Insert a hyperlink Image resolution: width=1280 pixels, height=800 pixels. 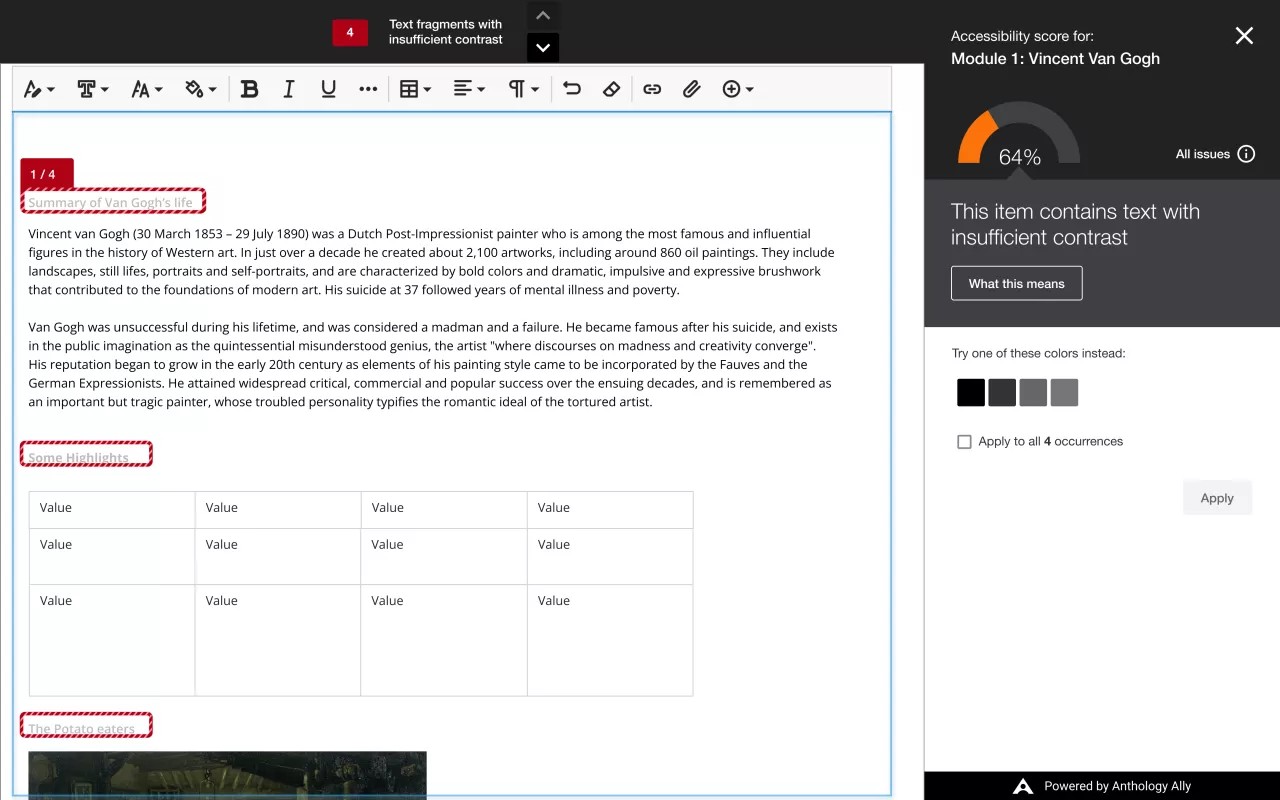pyautogui.click(x=652, y=89)
